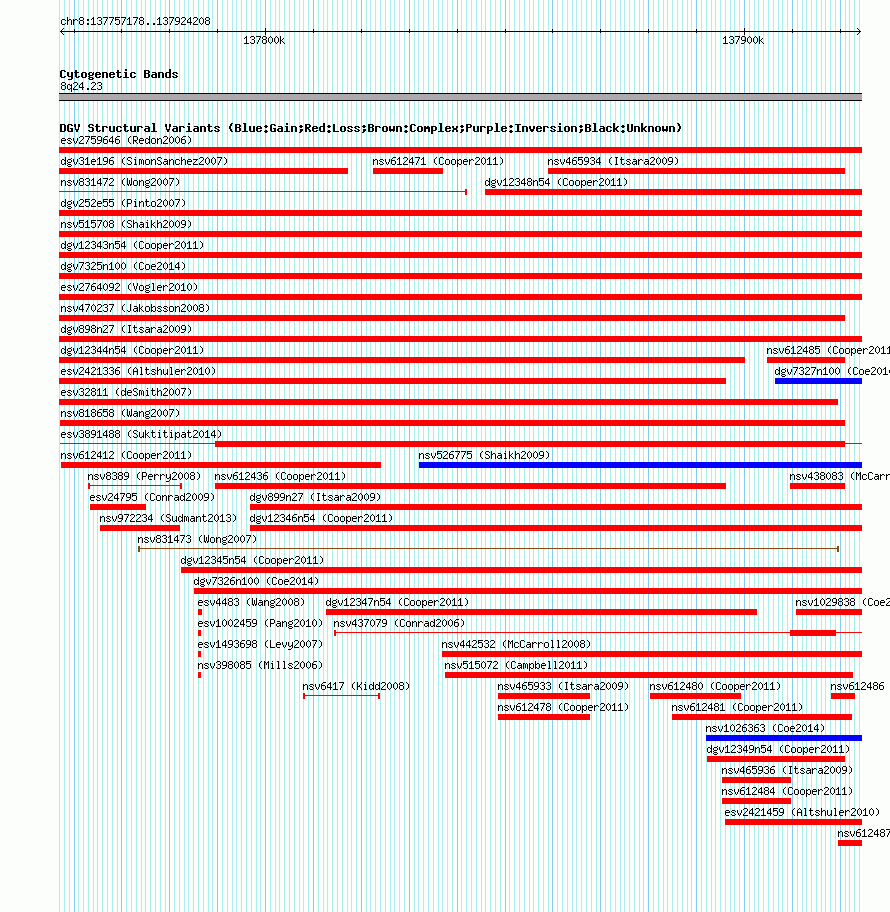Click dgv899n27 (Itsara2009) label
Screen dimensions: 890x912
(315, 496)
